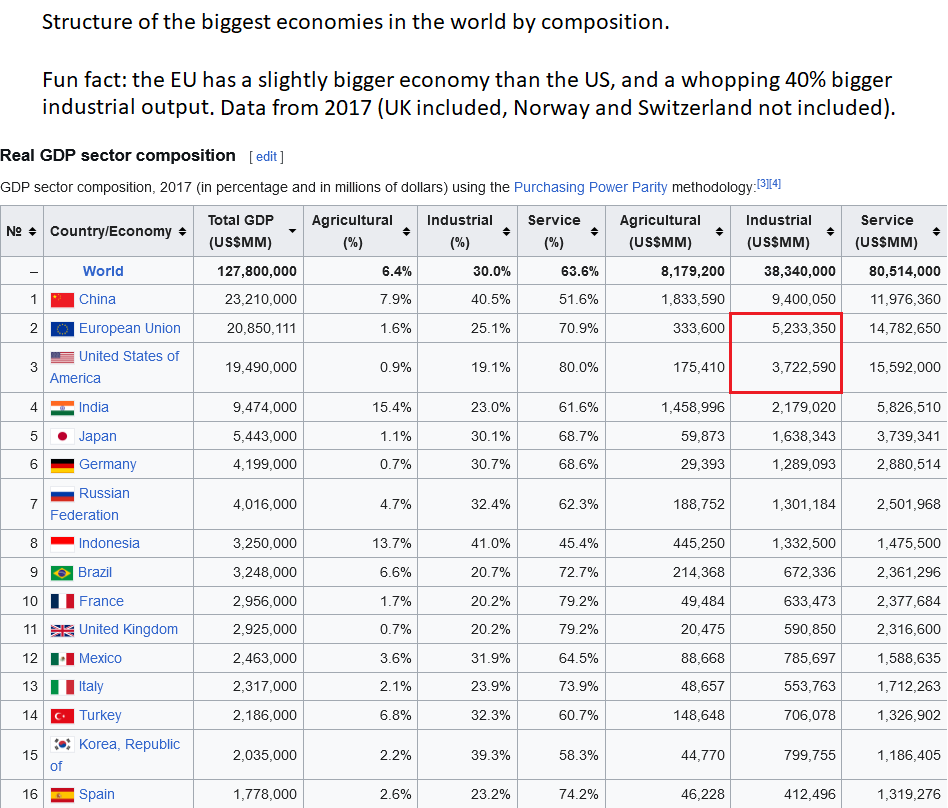Select China's total GDP 23,210,000

pyautogui.click(x=261, y=299)
